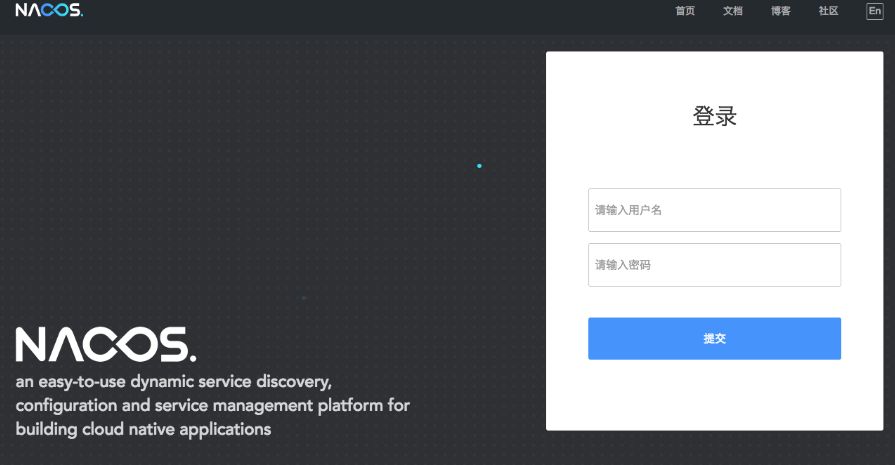This screenshot has height=465, width=895.
Task: Focus the 请输入用户名 username field
Action: coord(714,210)
